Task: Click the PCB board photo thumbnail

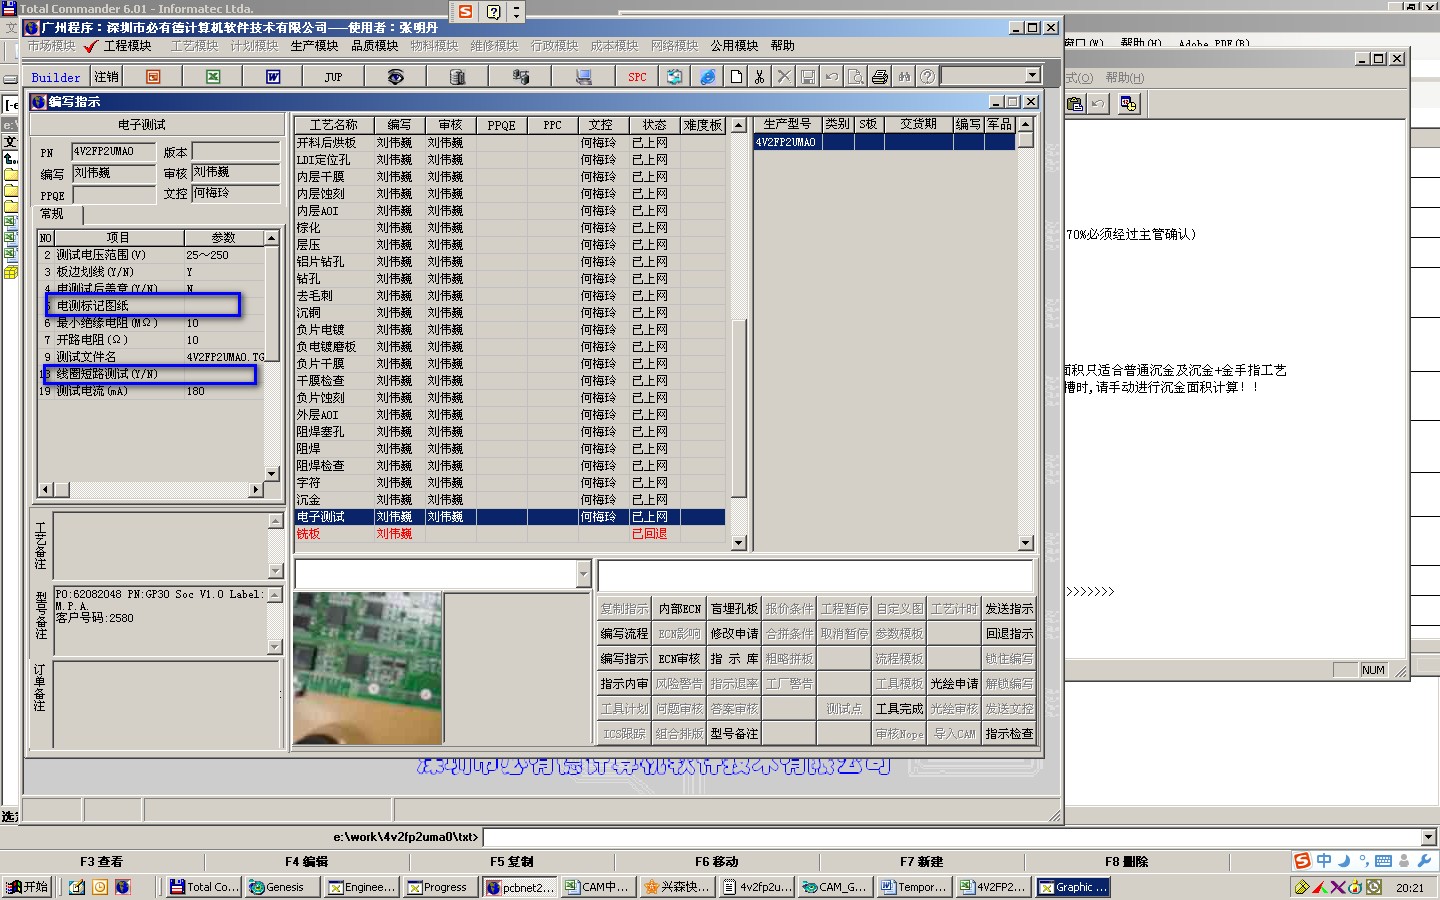Action: tap(368, 669)
